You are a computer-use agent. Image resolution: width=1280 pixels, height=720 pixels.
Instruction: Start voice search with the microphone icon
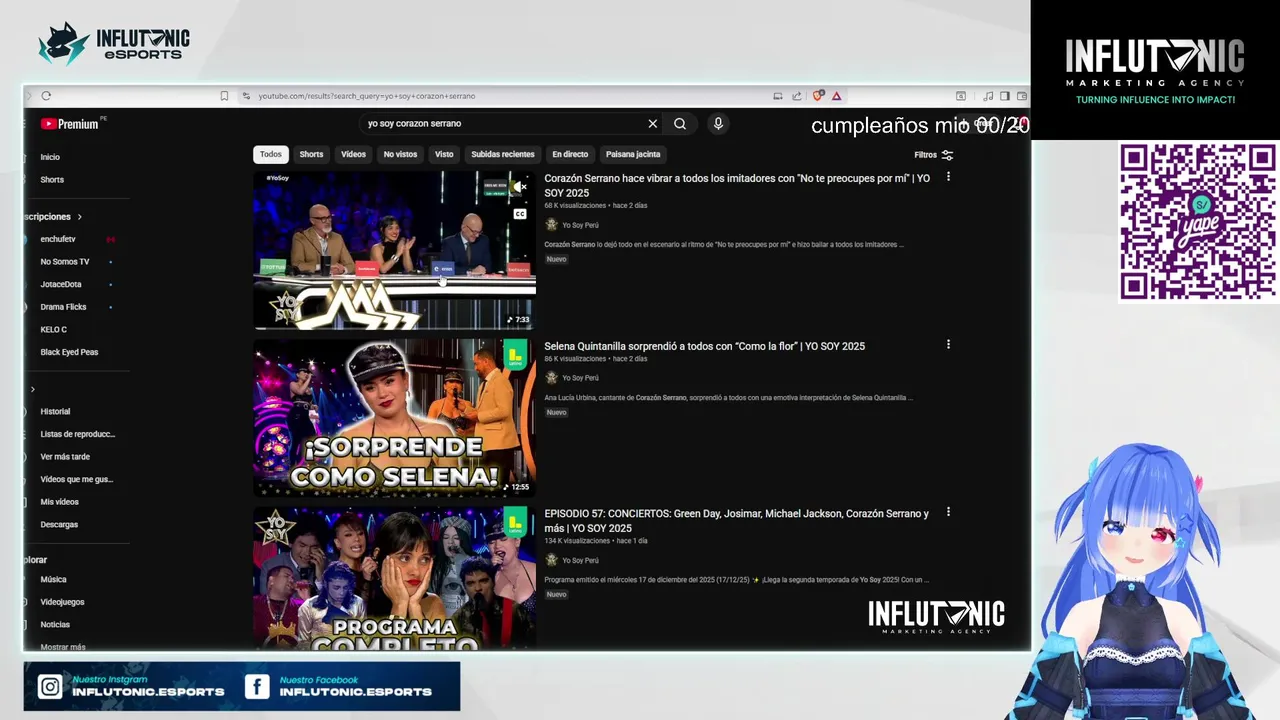pyautogui.click(x=718, y=124)
